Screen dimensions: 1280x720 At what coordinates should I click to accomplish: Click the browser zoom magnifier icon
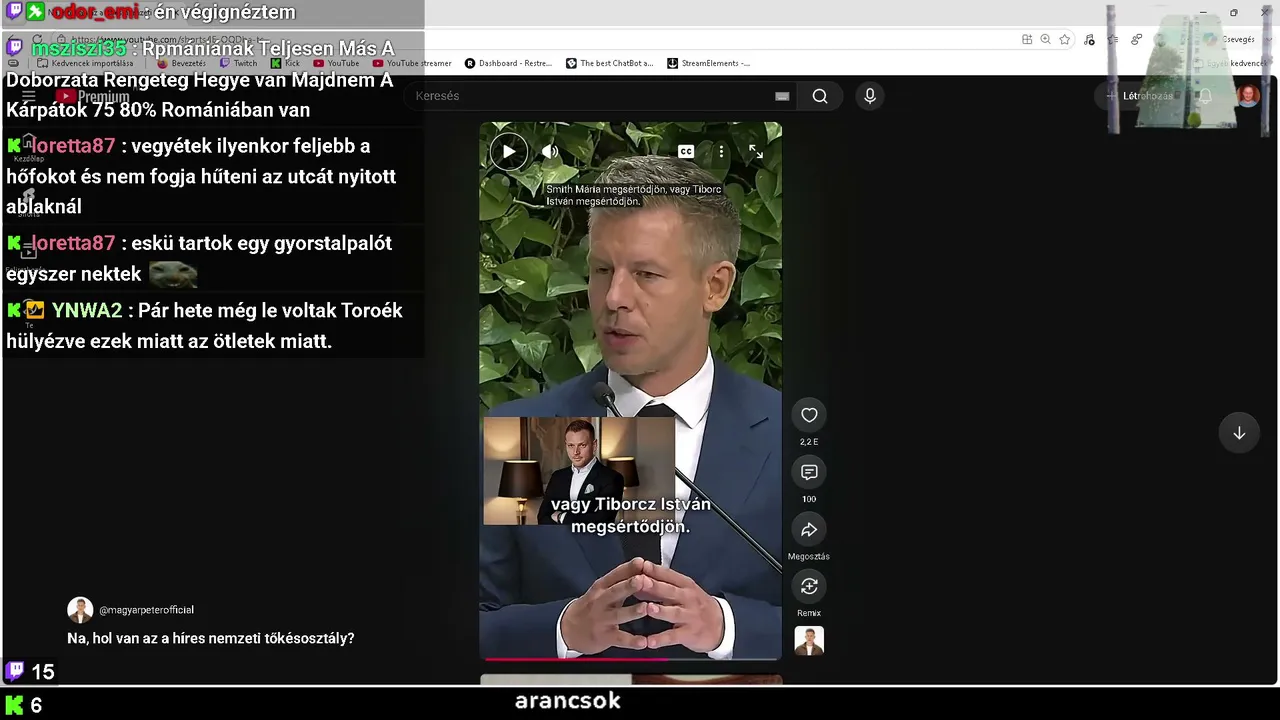[1045, 39]
